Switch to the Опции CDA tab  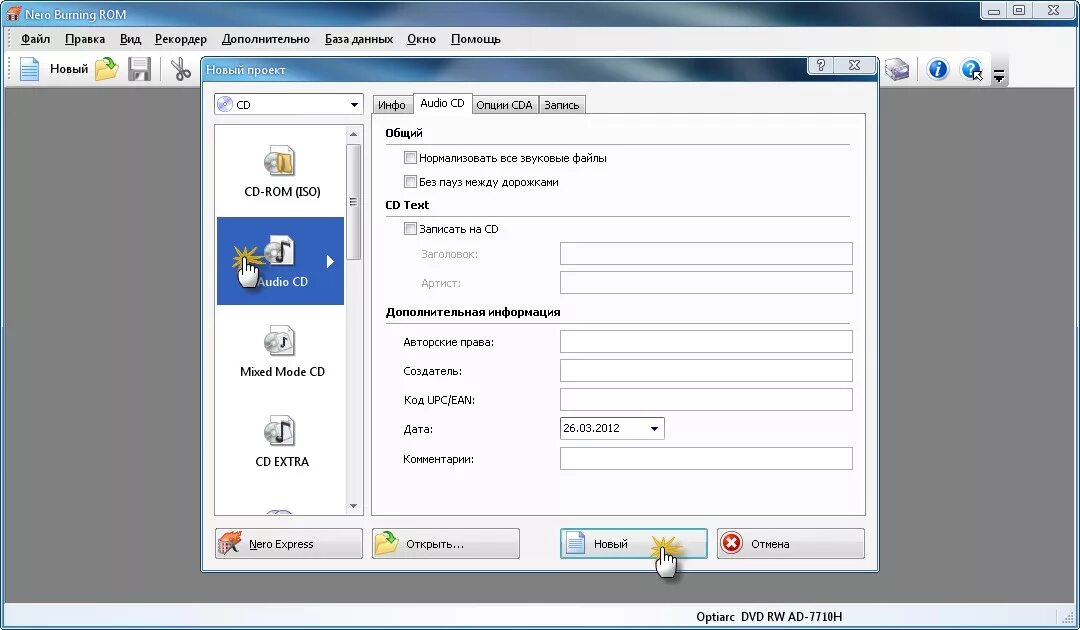pos(505,105)
